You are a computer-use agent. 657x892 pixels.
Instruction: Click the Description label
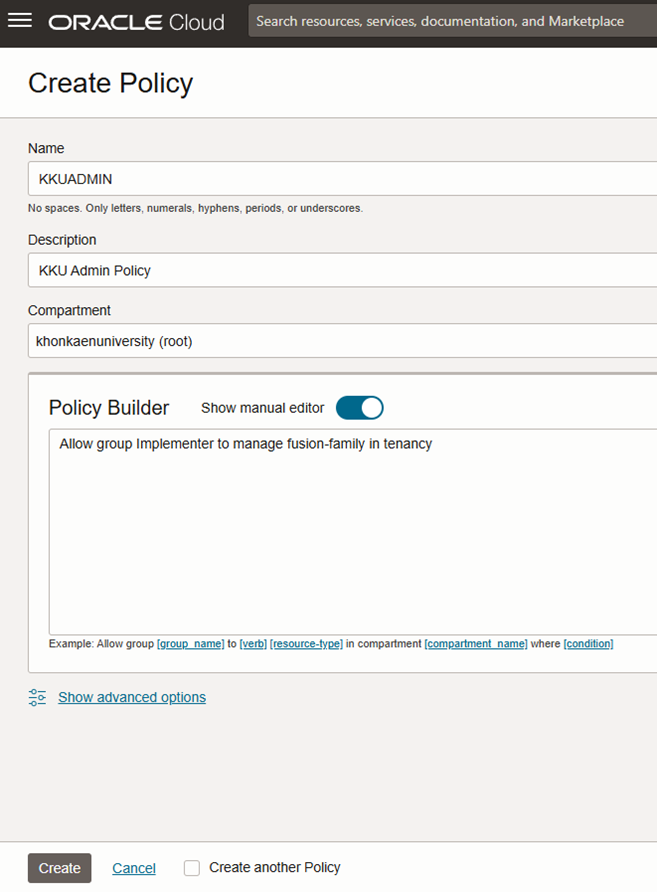click(x=62, y=239)
